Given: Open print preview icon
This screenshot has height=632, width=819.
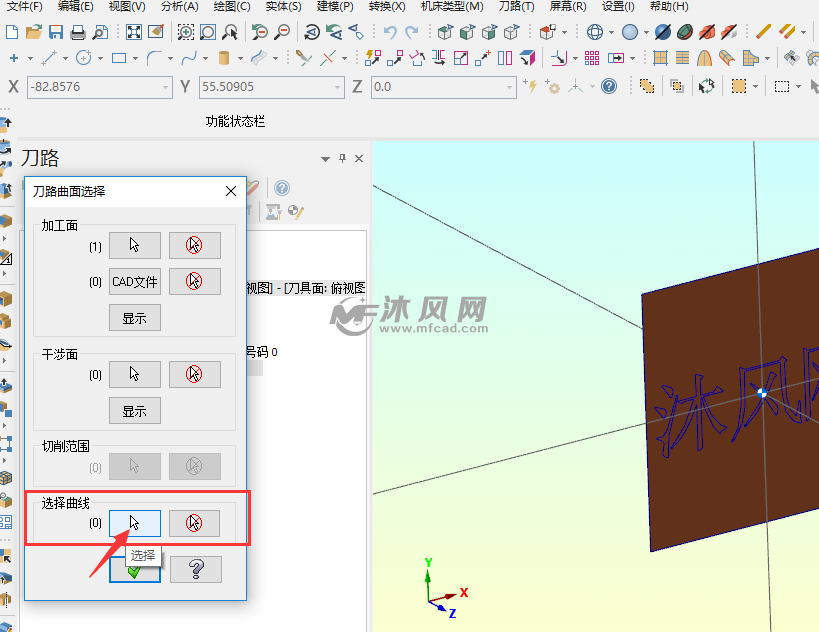Looking at the screenshot, I should click(100, 32).
